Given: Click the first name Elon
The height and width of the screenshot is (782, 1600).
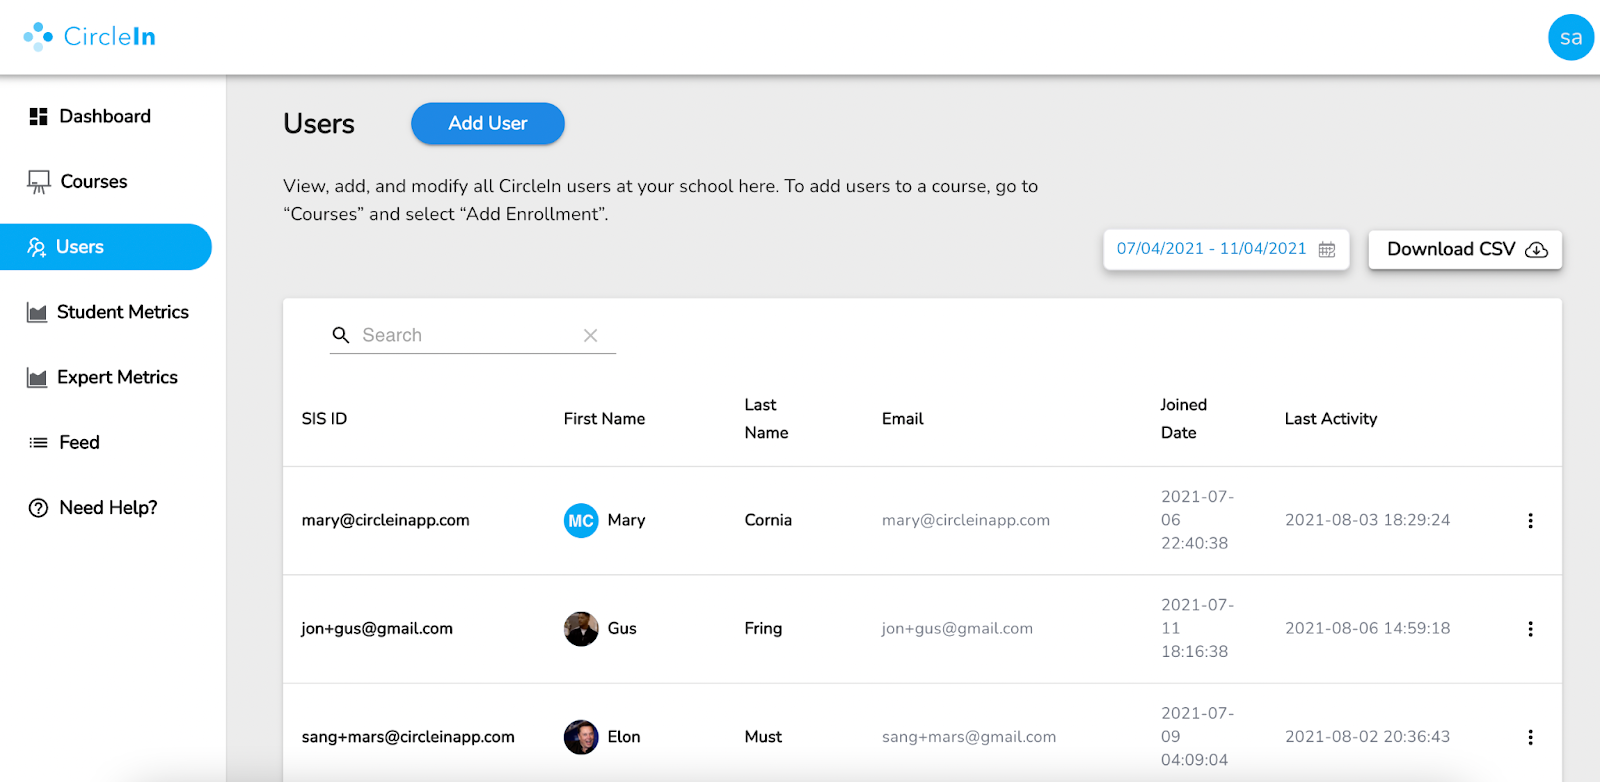Looking at the screenshot, I should 624,737.
